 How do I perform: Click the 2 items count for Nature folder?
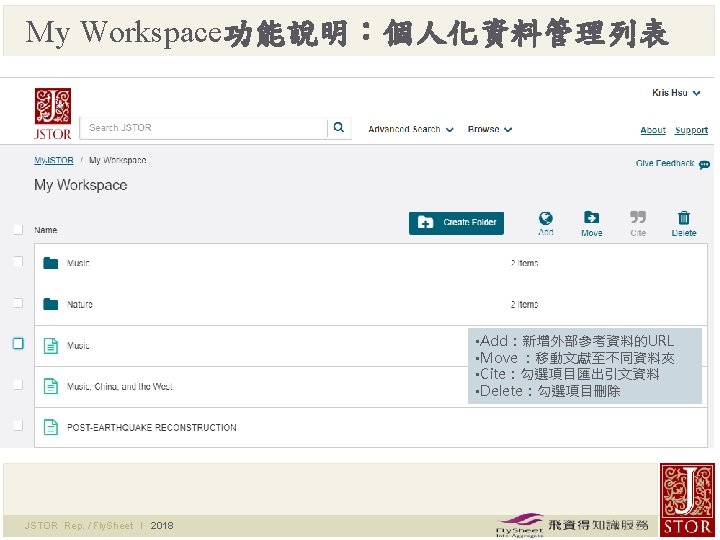(x=524, y=304)
